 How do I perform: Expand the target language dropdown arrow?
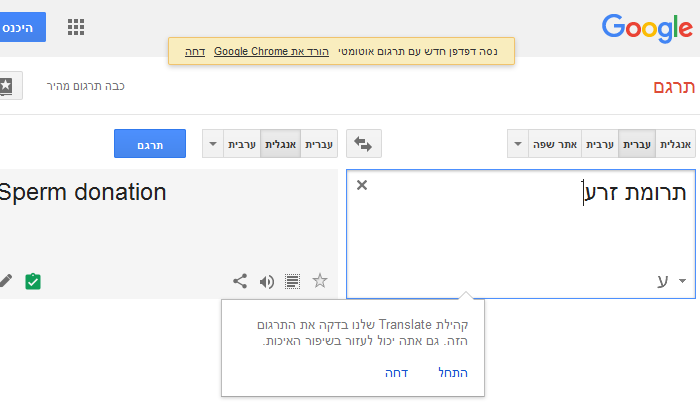(x=213, y=144)
